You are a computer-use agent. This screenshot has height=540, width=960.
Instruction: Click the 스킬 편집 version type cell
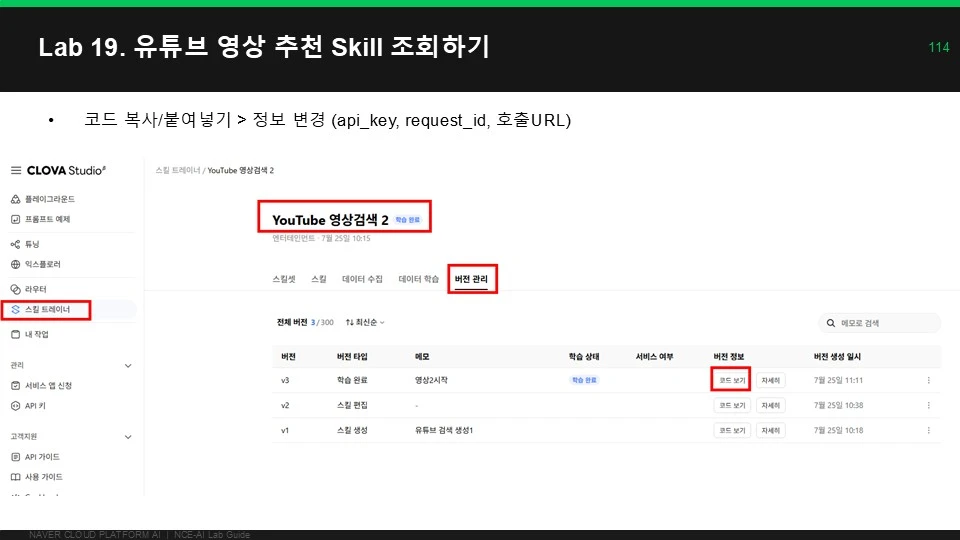(352, 405)
